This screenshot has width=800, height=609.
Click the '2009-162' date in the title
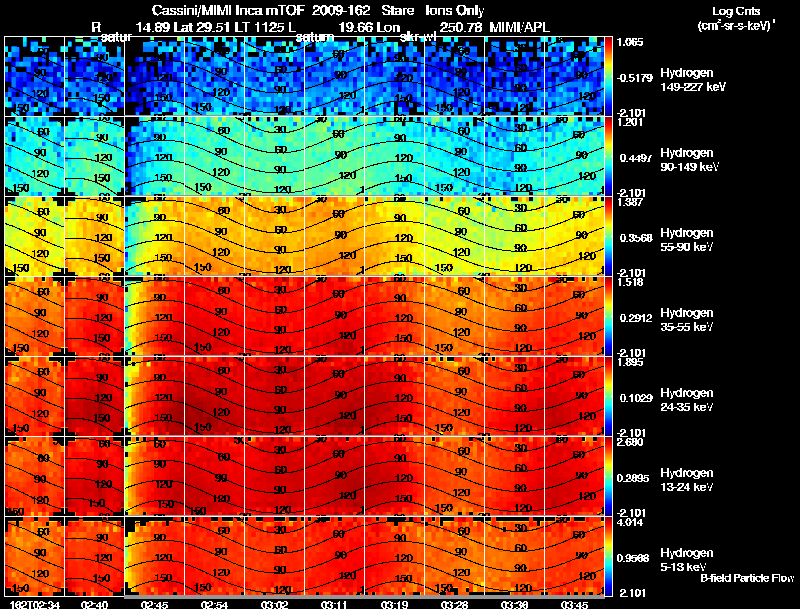click(x=341, y=11)
